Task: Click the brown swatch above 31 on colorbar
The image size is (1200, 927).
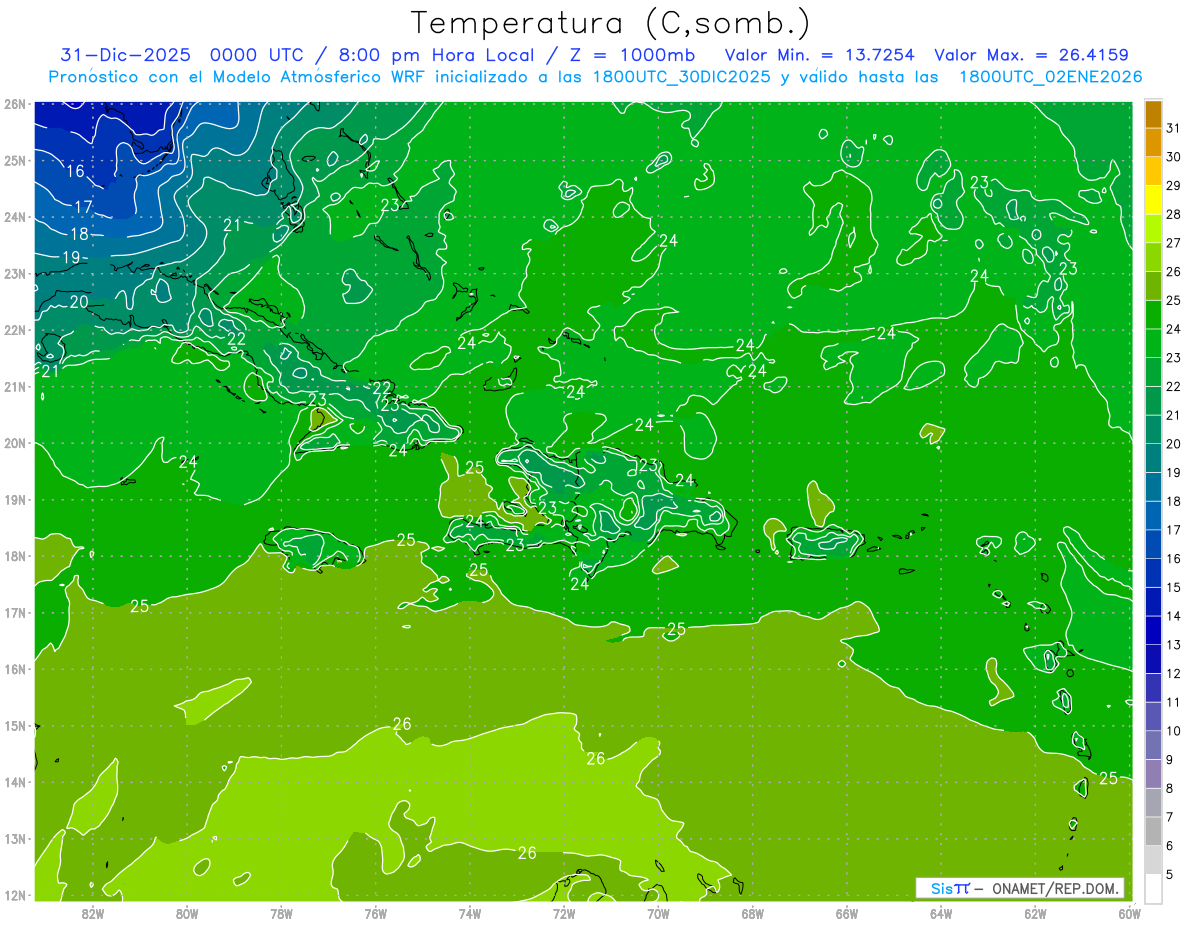Action: point(1153,113)
